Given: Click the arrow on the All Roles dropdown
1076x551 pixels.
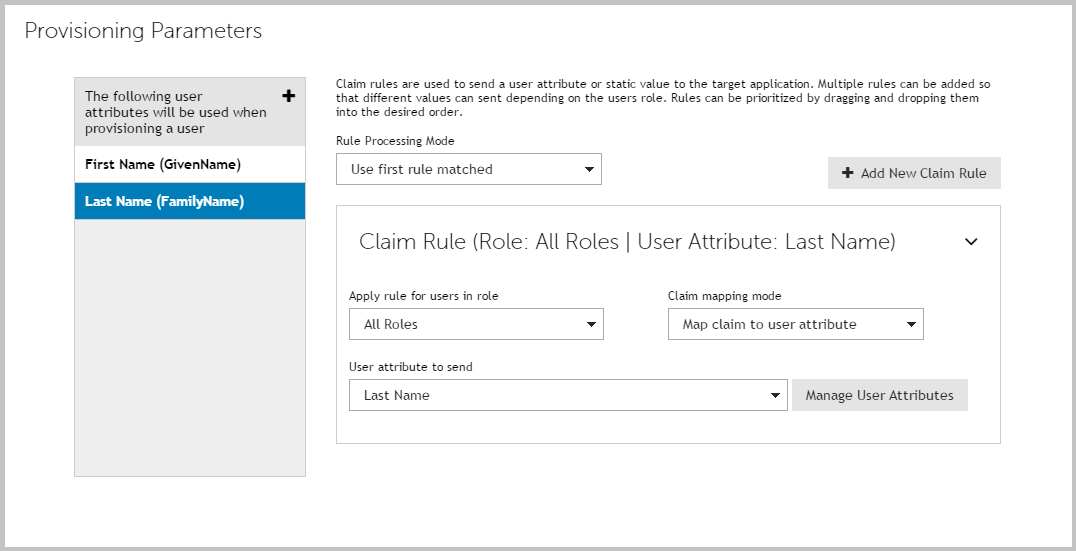Looking at the screenshot, I should (x=590, y=324).
